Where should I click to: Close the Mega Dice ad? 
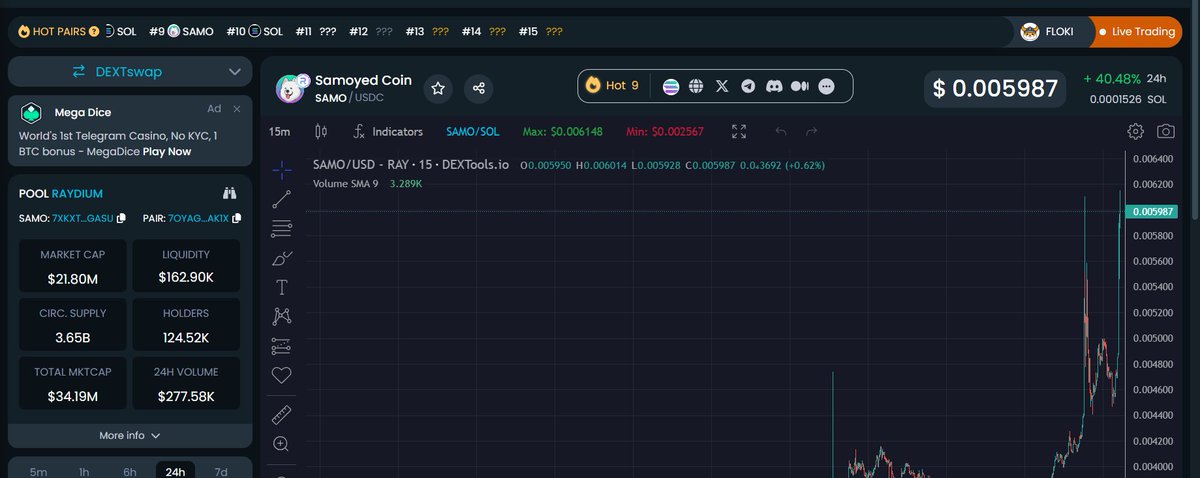tap(237, 108)
